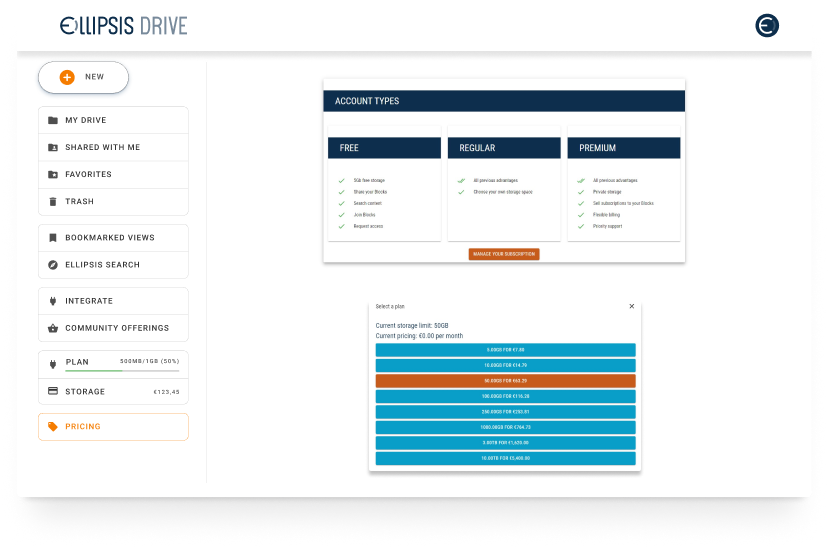
Task: Click the Storage card icon
Action: point(53,391)
